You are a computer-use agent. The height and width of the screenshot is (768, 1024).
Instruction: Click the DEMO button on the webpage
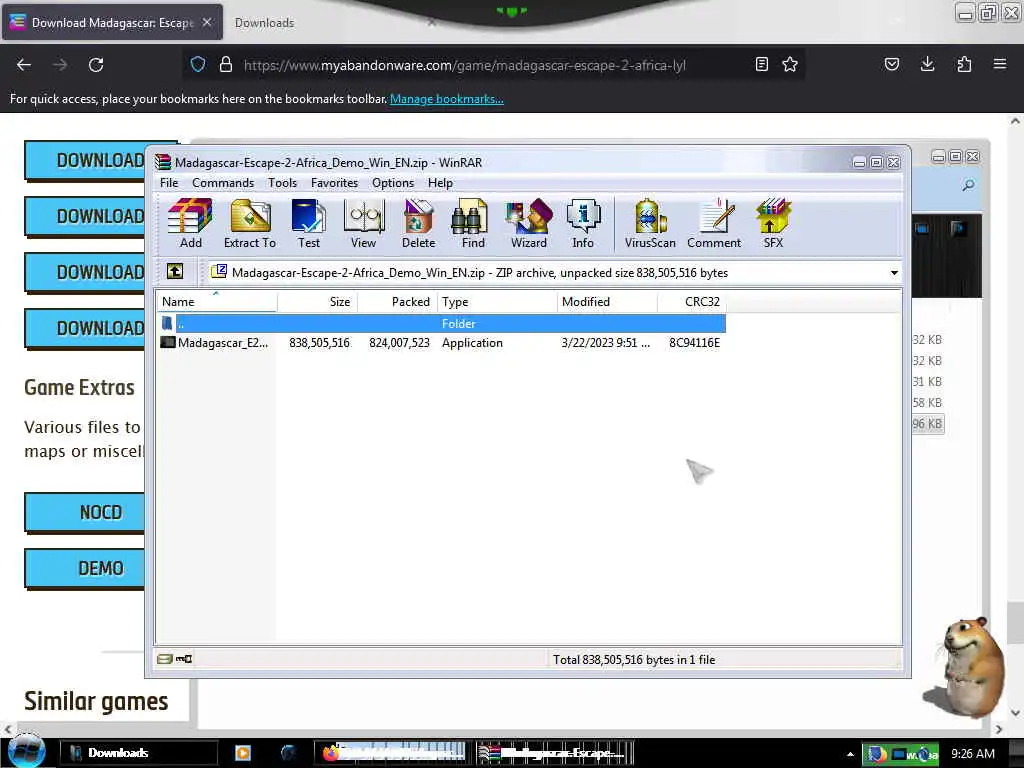pos(84,569)
